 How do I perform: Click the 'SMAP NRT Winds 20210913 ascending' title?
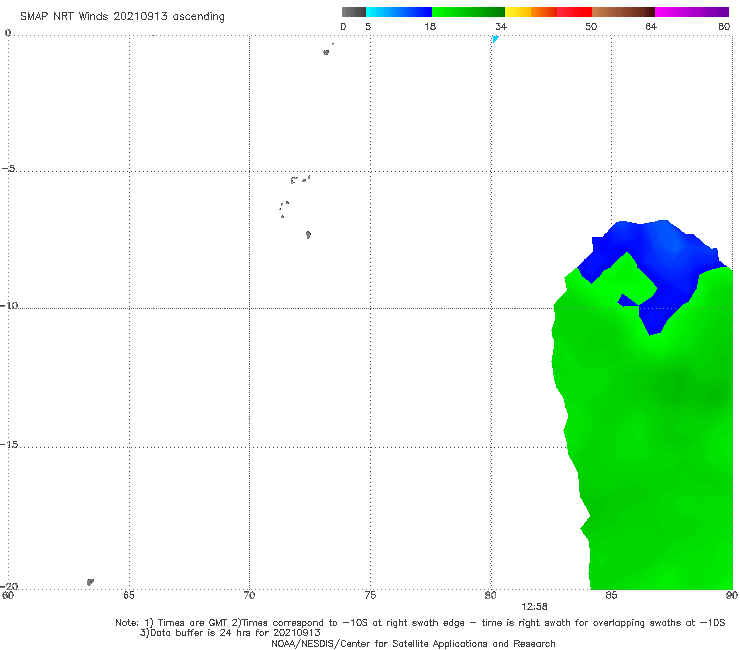click(x=122, y=16)
